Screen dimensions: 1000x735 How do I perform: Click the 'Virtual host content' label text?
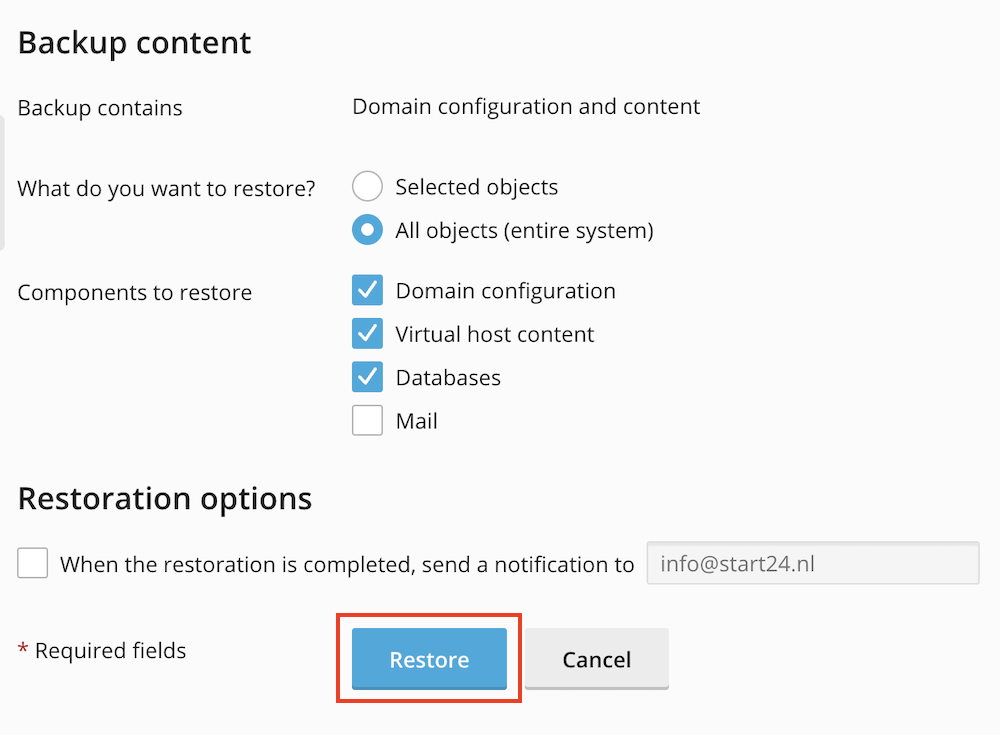[x=495, y=334]
